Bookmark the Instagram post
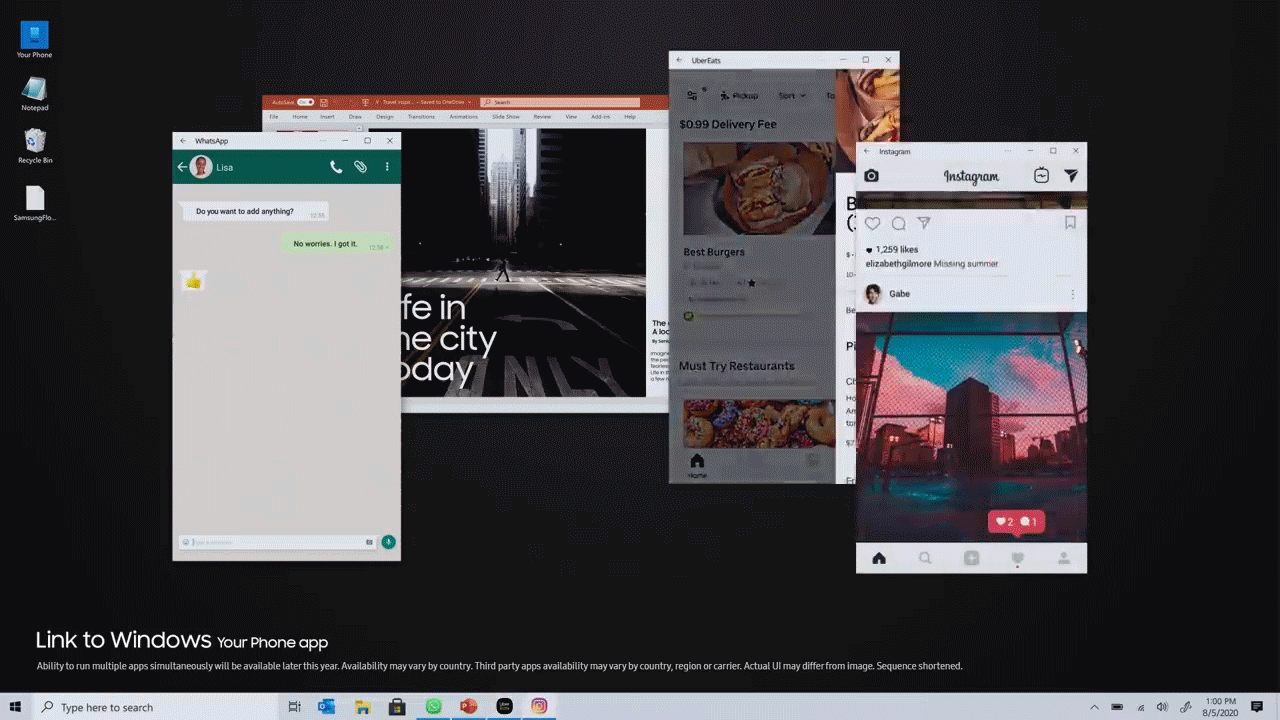 point(1069,223)
